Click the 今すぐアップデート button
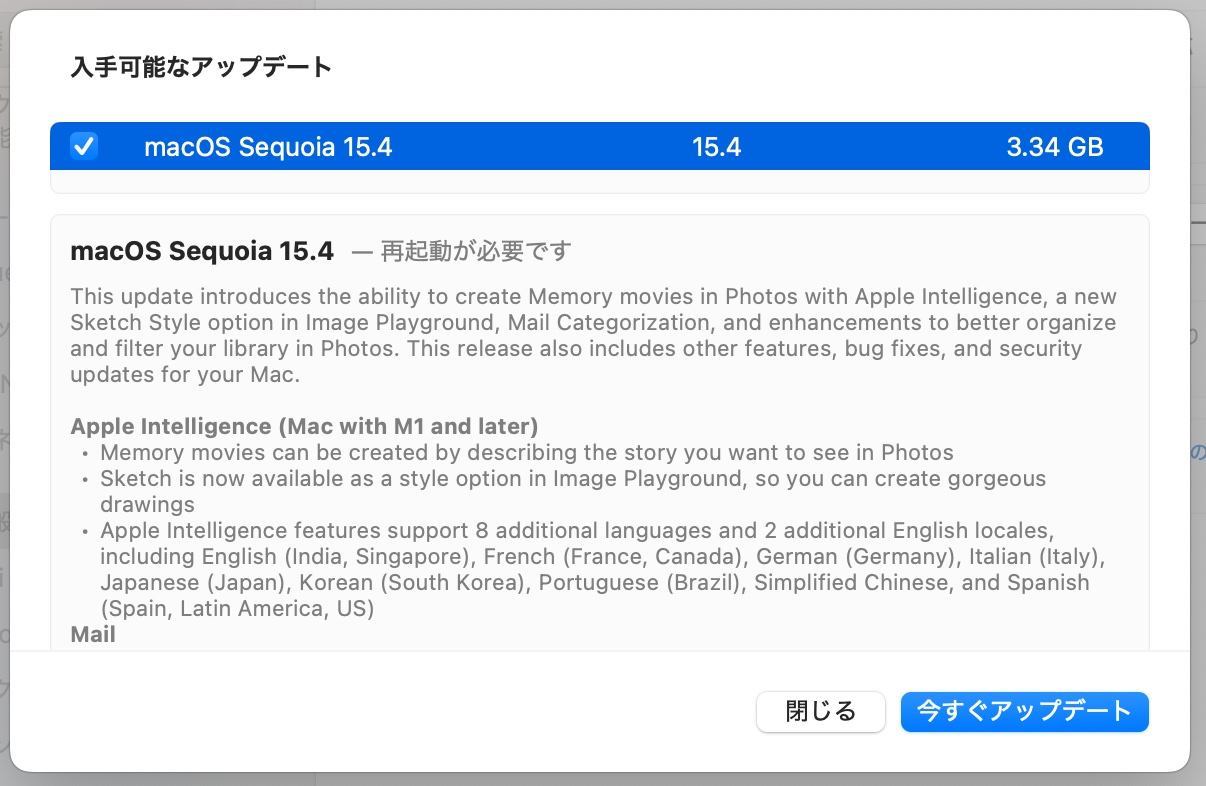This screenshot has height=786, width=1206. [x=1024, y=712]
